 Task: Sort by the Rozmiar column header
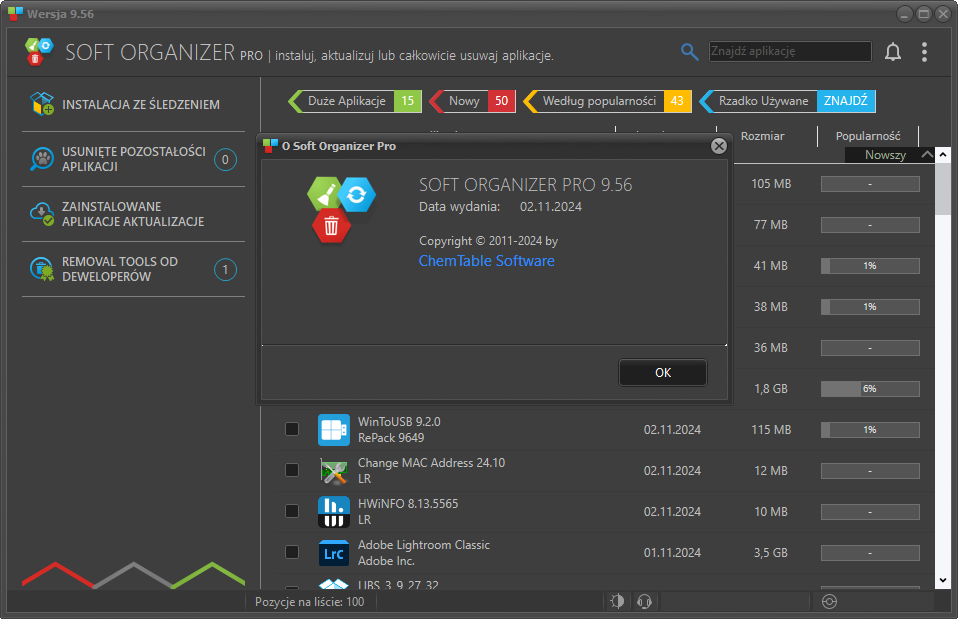click(x=762, y=136)
